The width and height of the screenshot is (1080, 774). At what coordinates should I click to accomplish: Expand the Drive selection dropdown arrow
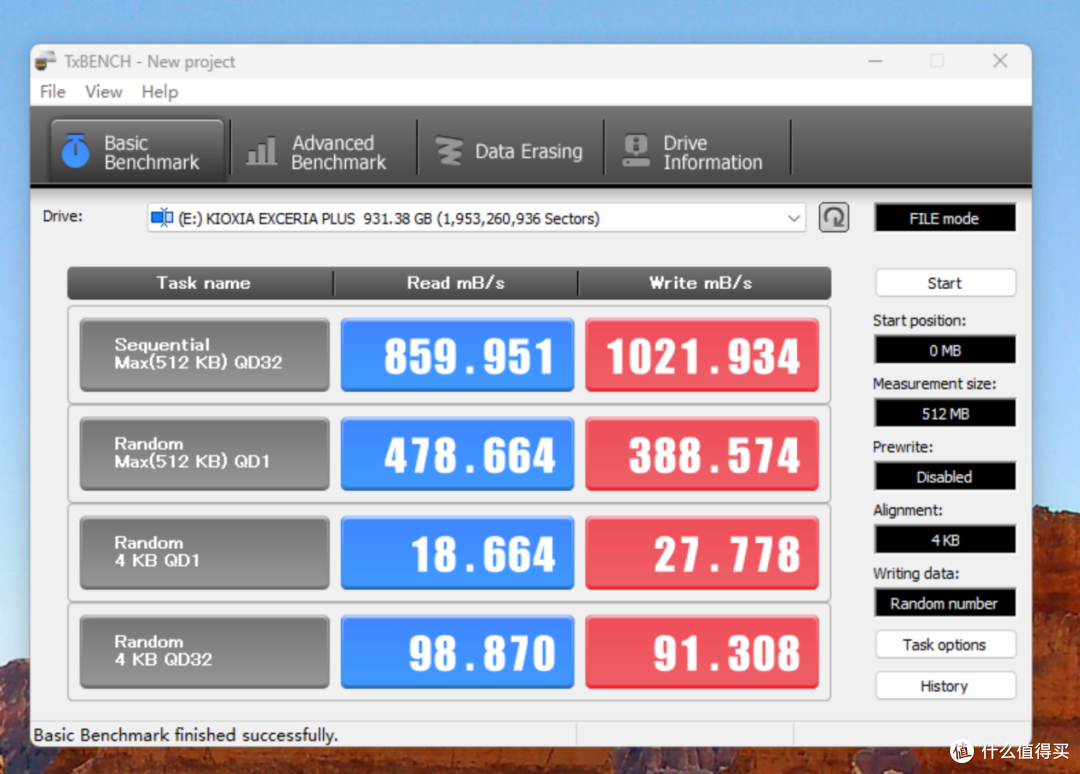793,218
